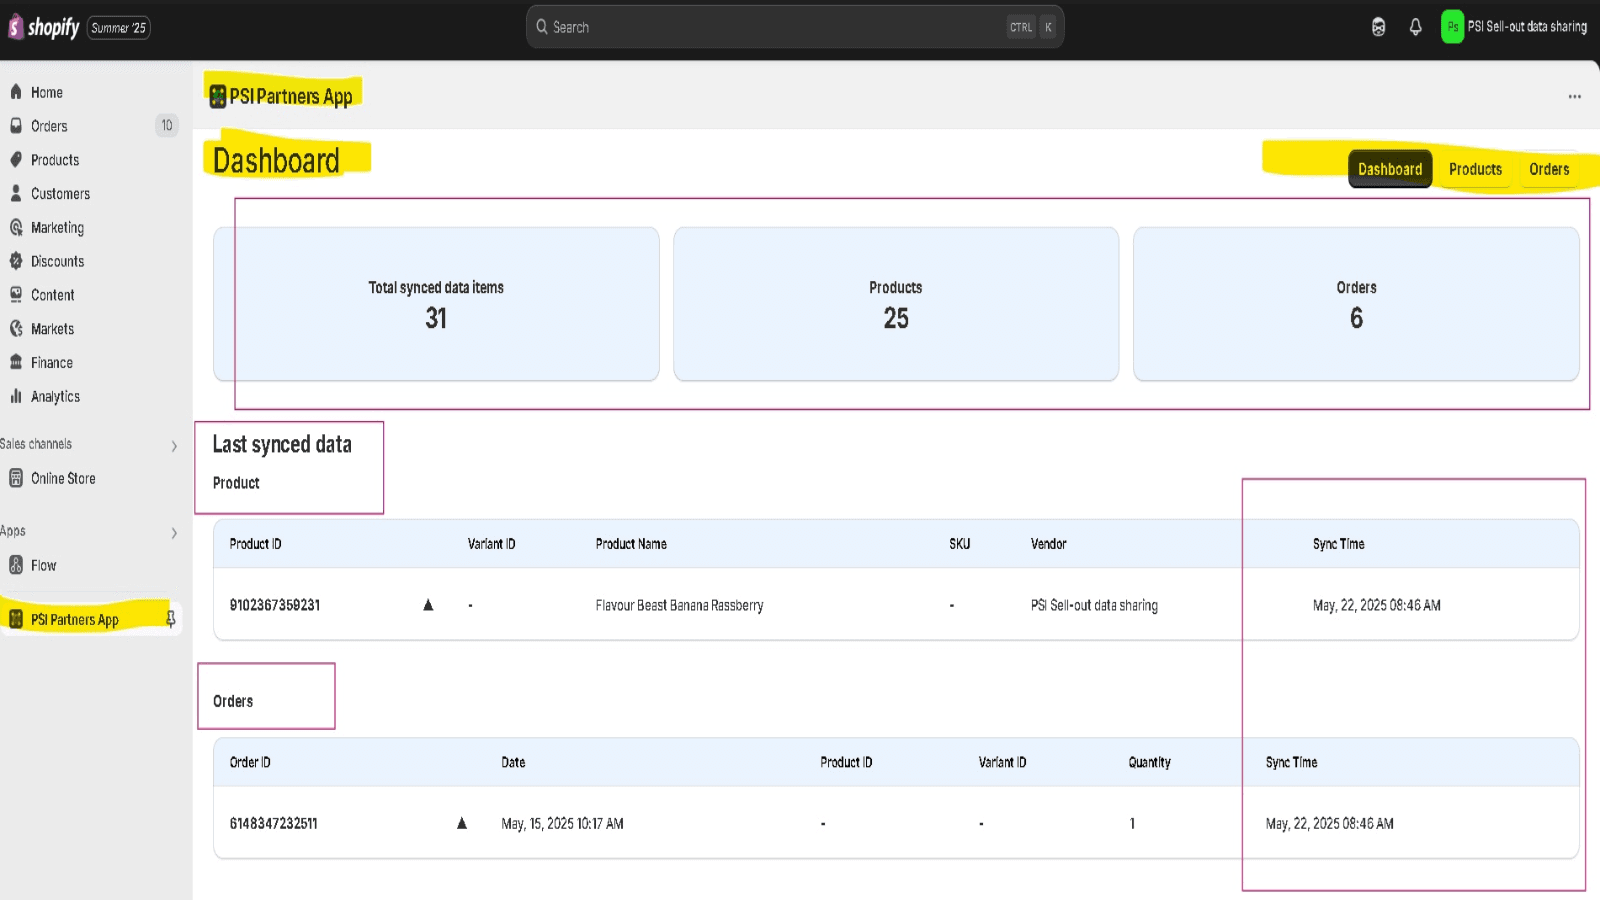Click the Search field in the top bar
The width and height of the screenshot is (1600, 900).
[793, 27]
